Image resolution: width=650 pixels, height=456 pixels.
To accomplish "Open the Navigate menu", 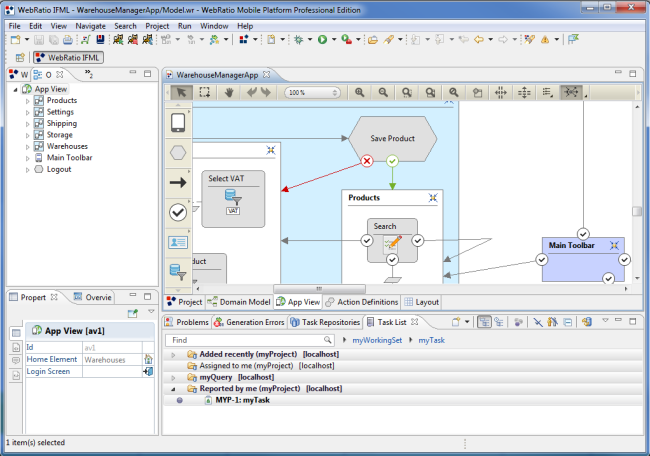I will [90, 26].
